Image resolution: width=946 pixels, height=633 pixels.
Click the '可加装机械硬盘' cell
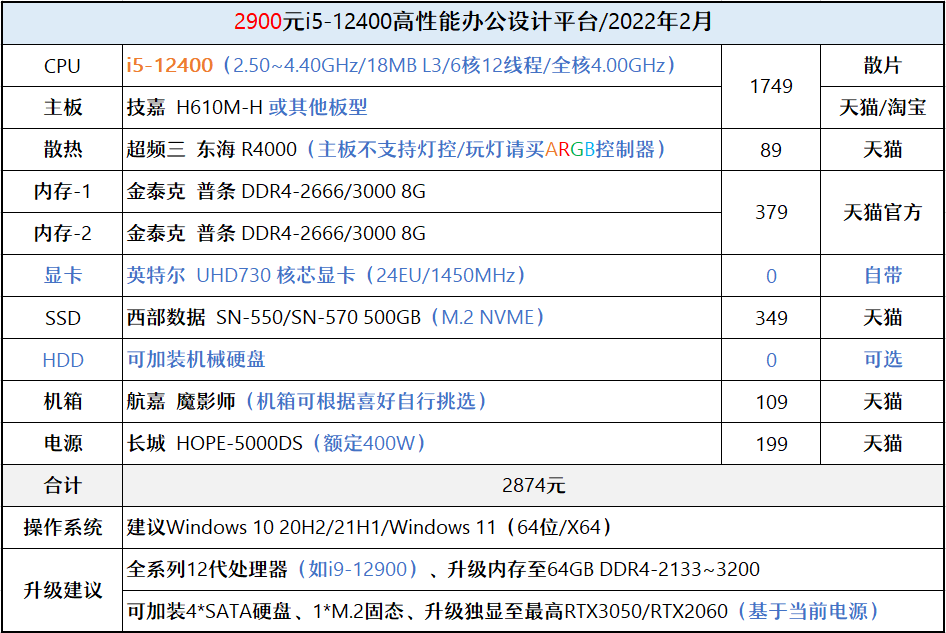pyautogui.click(x=422, y=360)
